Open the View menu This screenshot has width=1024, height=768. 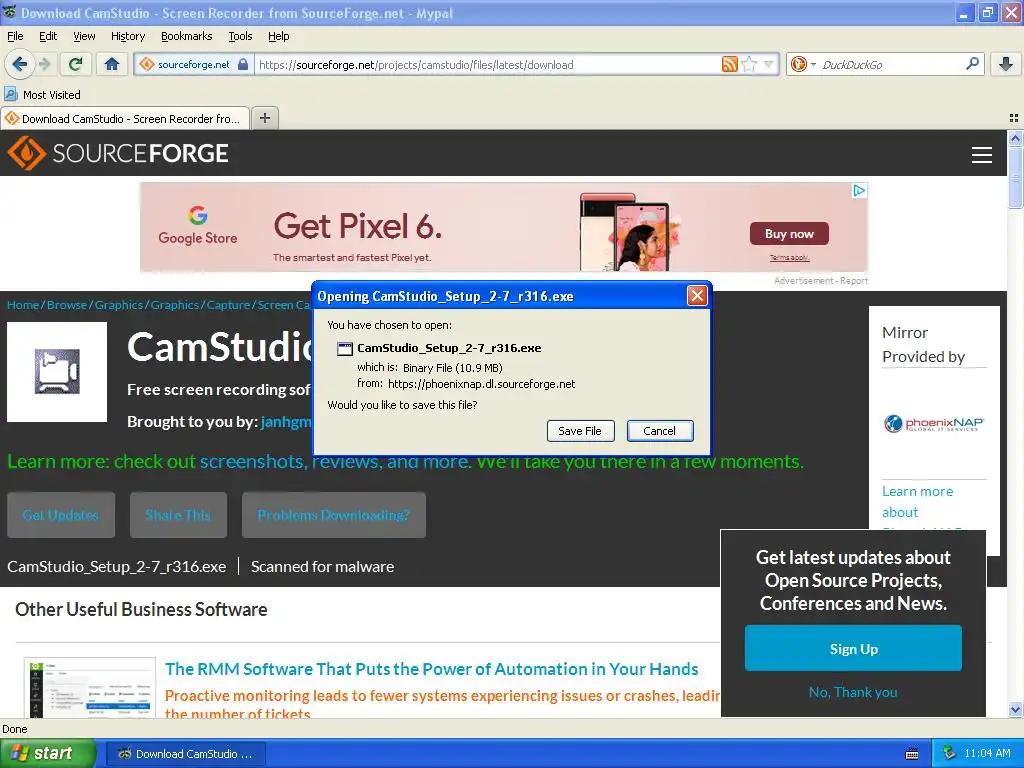click(84, 36)
